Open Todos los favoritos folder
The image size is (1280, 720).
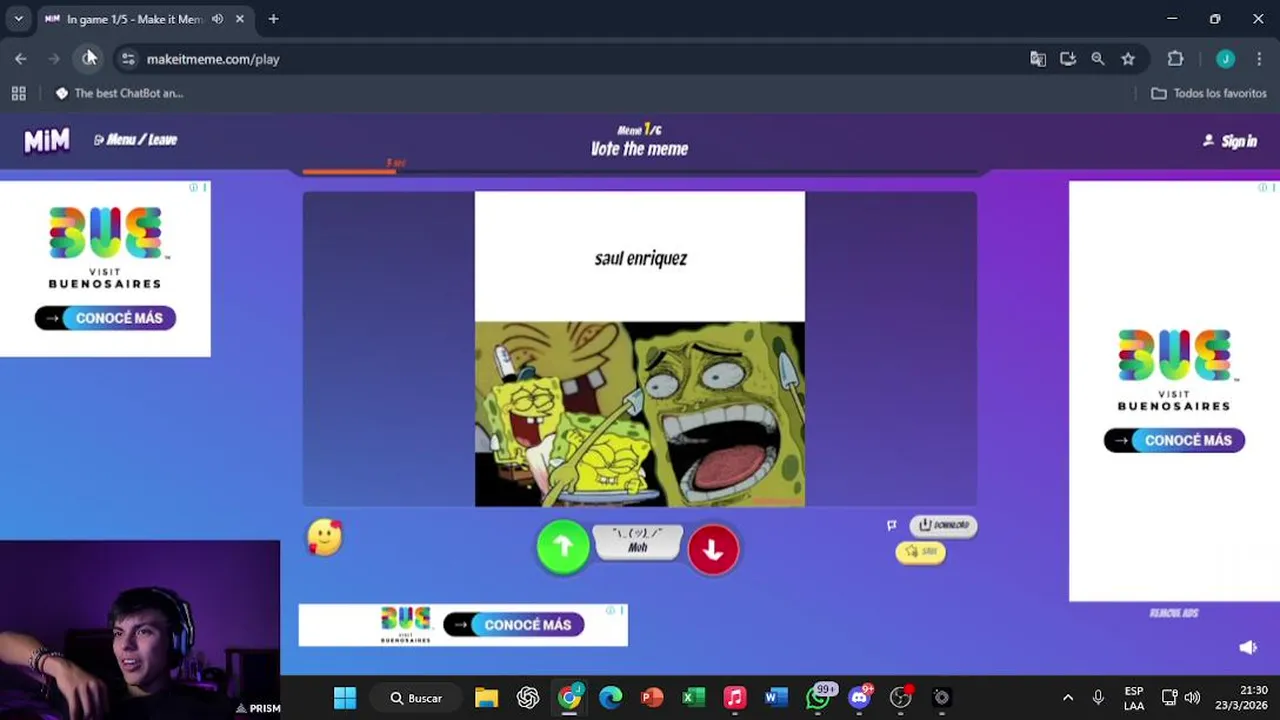point(1208,93)
